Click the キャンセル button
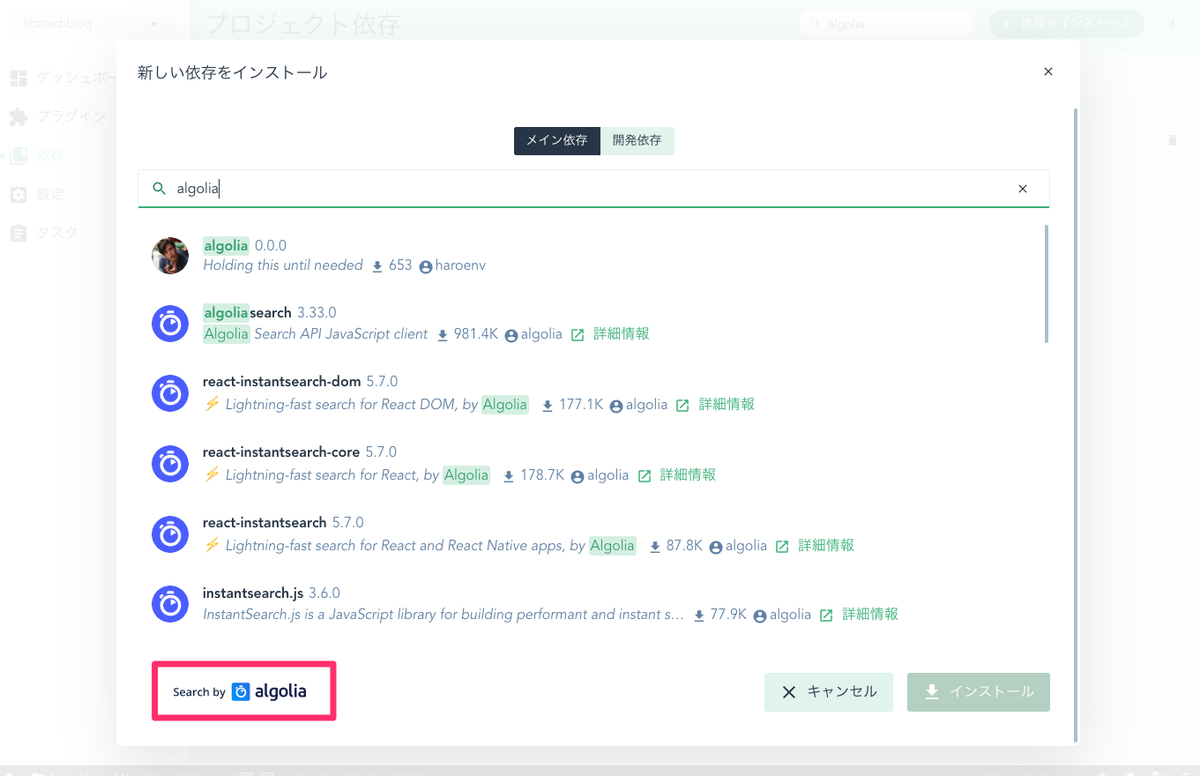 (x=829, y=692)
